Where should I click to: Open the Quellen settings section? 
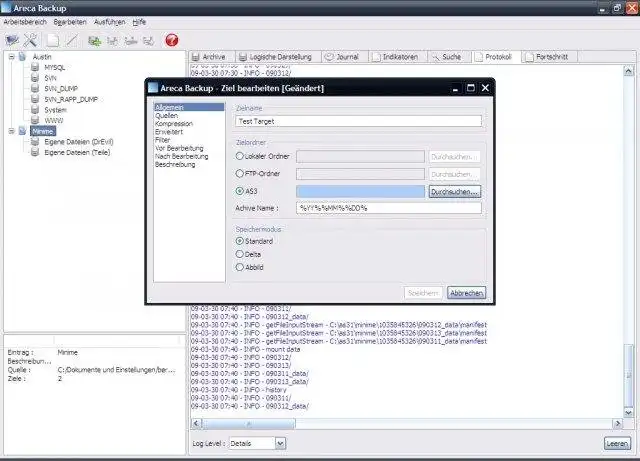click(x=167, y=116)
